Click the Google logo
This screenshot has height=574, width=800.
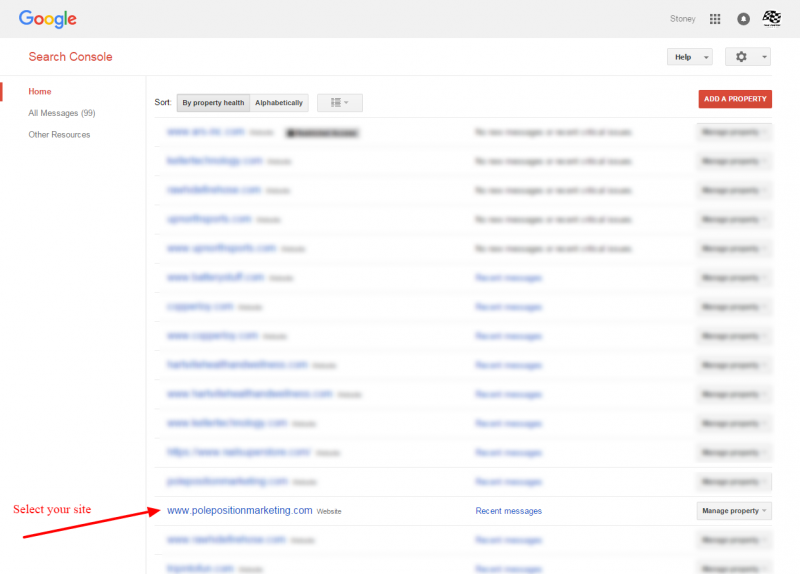tap(47, 19)
